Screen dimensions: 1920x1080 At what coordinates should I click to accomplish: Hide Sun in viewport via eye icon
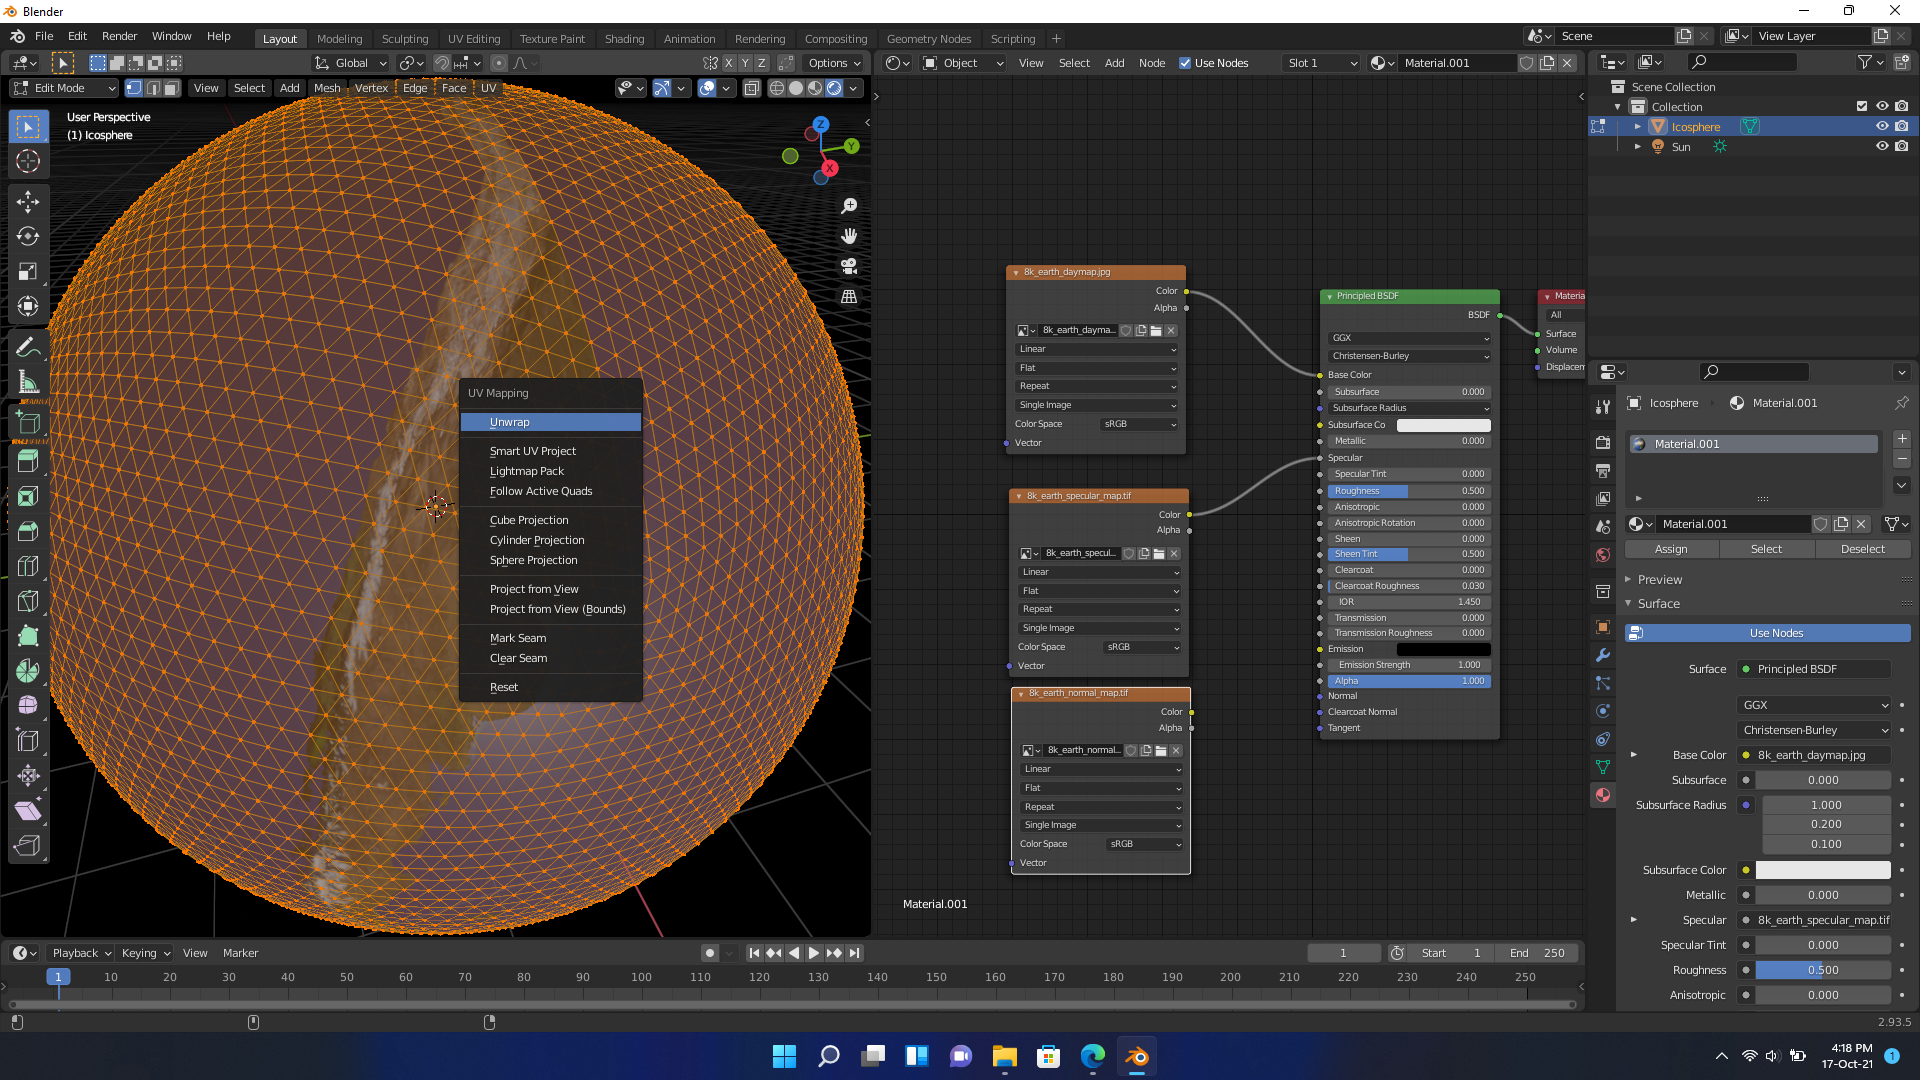(x=1882, y=146)
